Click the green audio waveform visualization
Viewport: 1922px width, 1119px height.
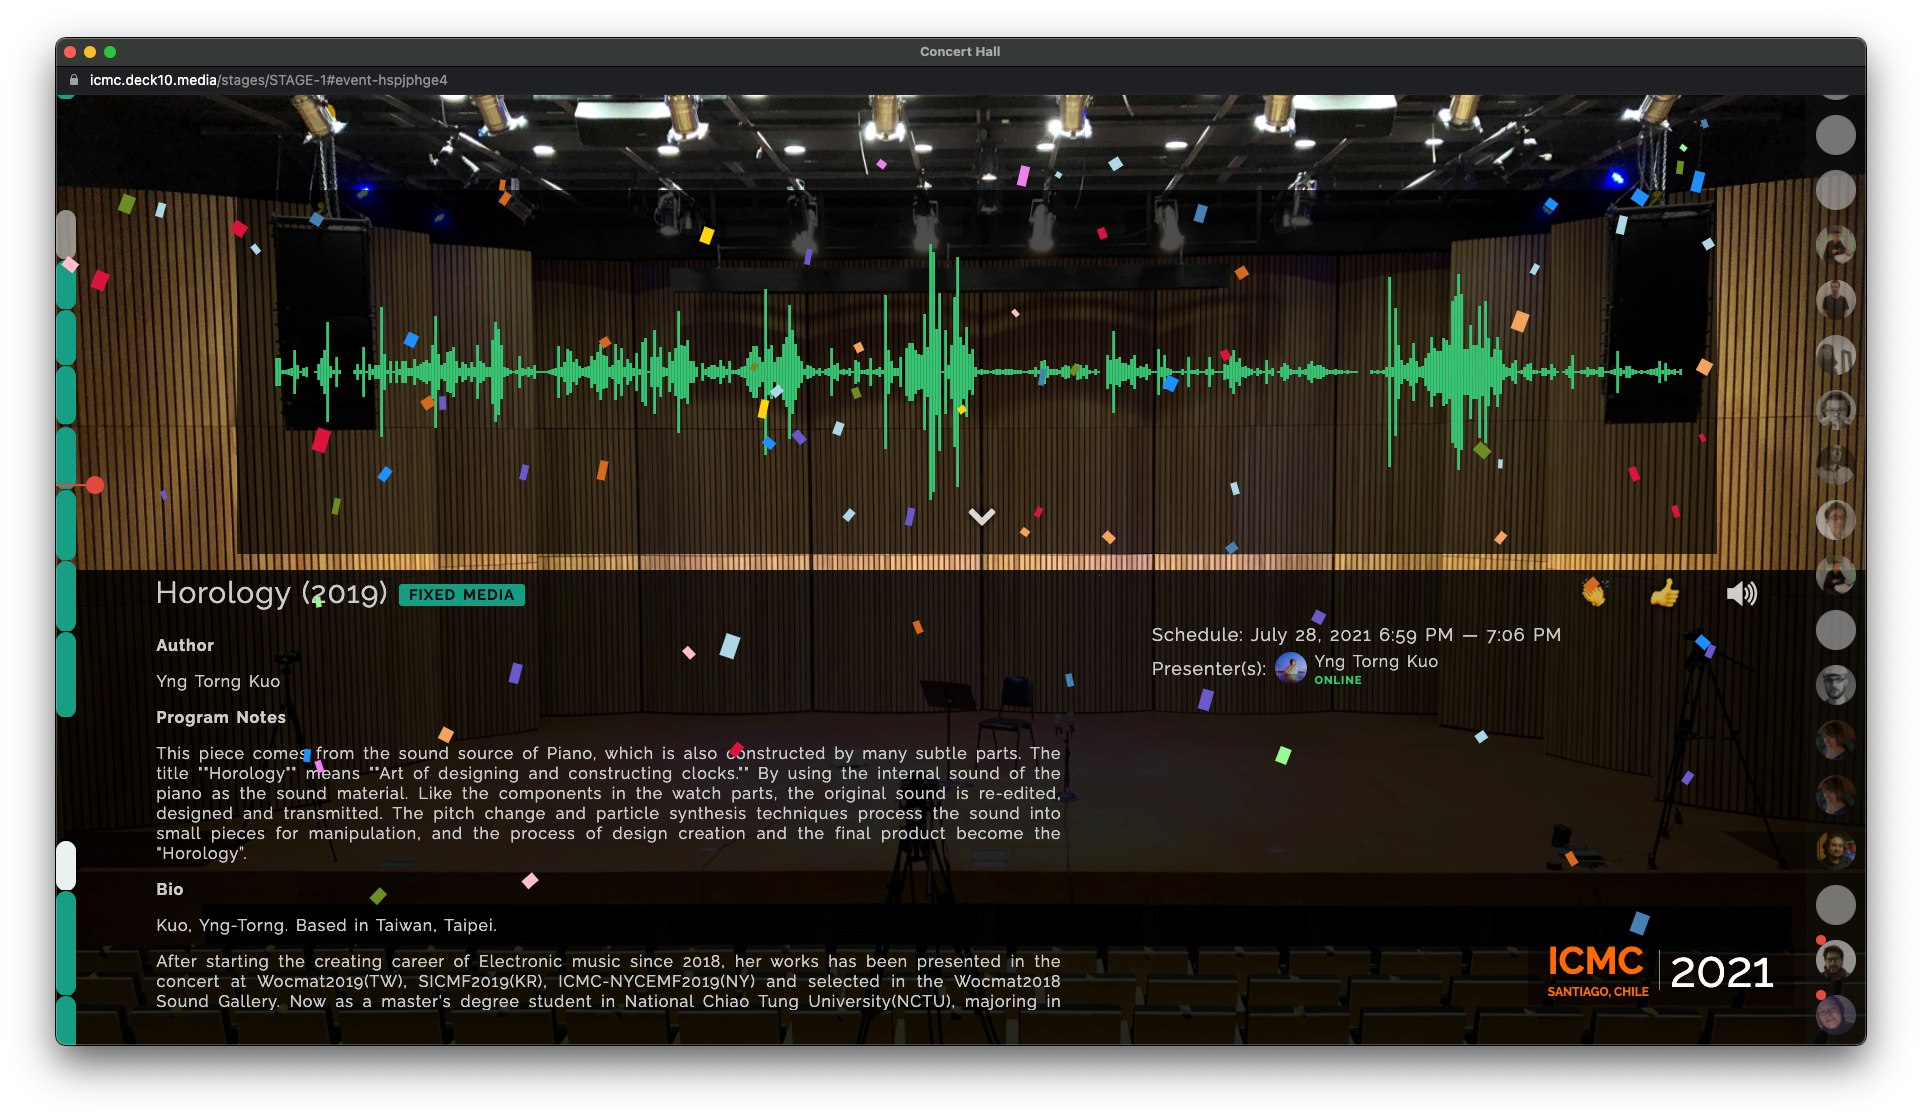[978, 372]
